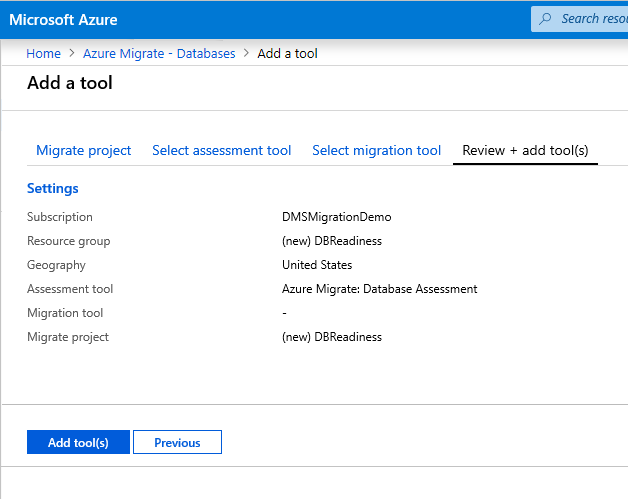
Task: Select Resource group value (new) DBReadiness
Action: click(x=332, y=241)
